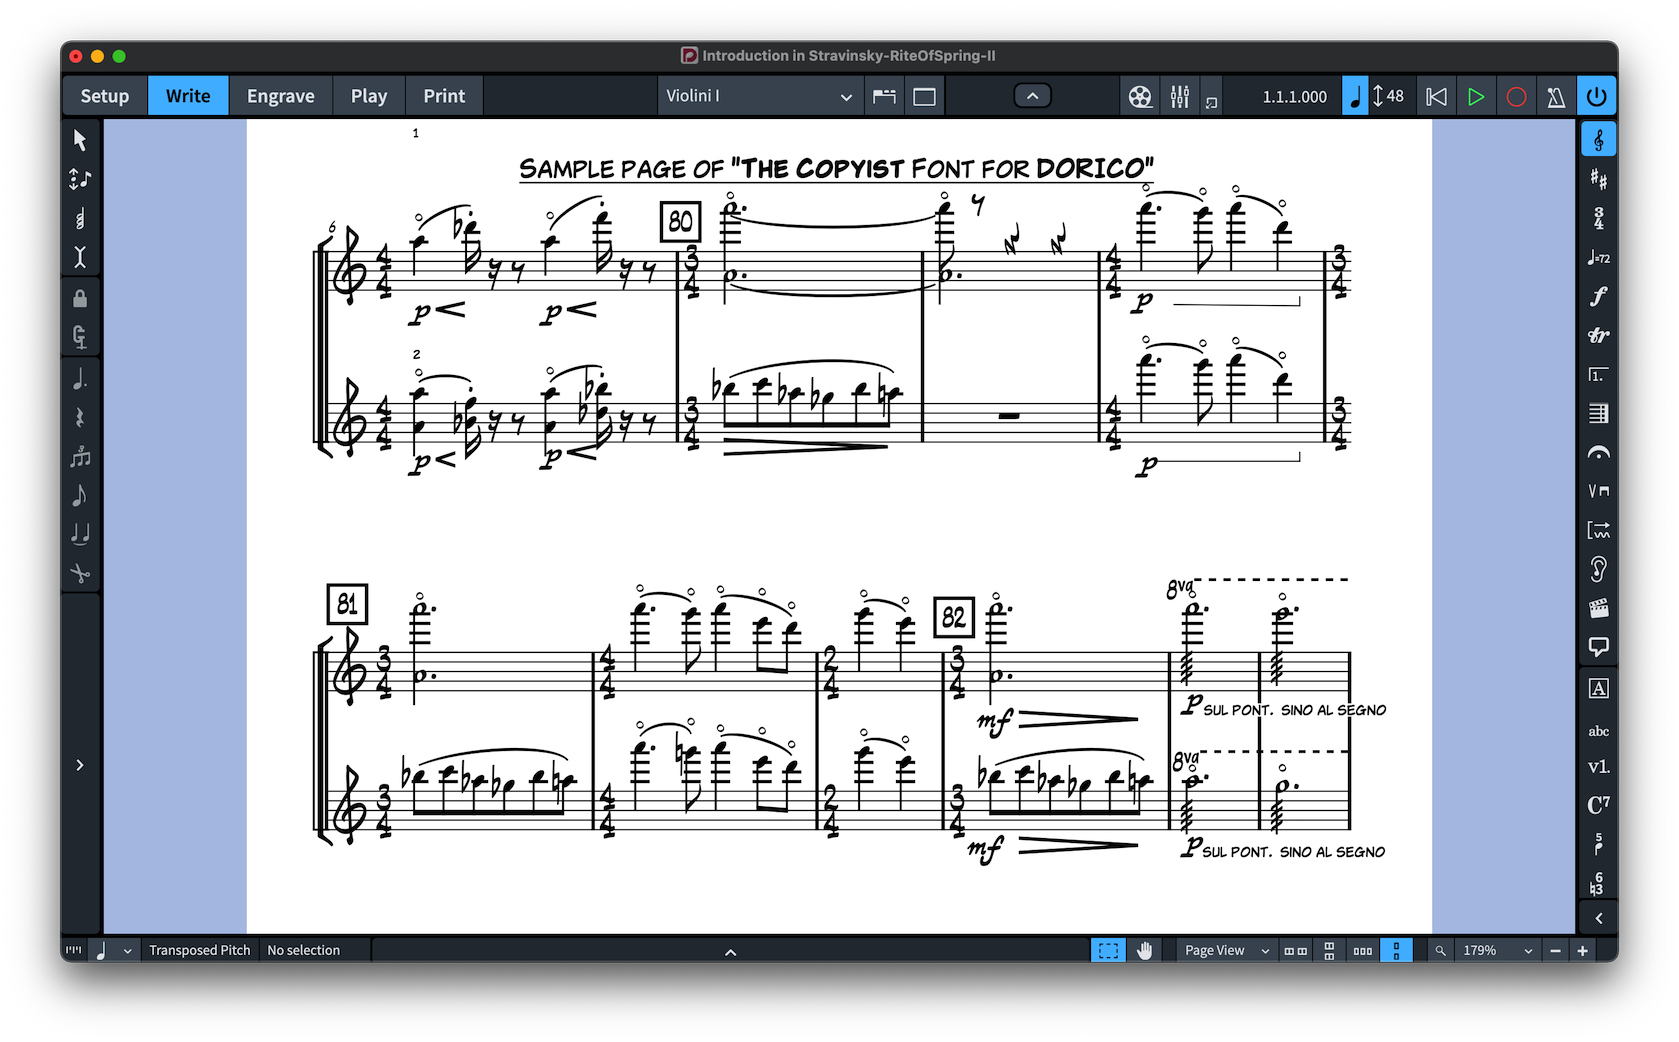Open the Comments panel
Screen dimensions: 1679x1042
pos(1598,647)
